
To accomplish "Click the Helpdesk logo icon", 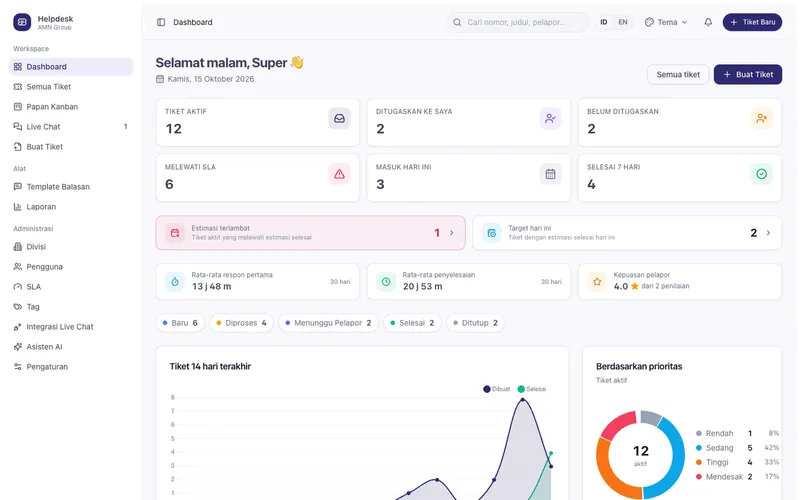I will (x=22, y=22).
